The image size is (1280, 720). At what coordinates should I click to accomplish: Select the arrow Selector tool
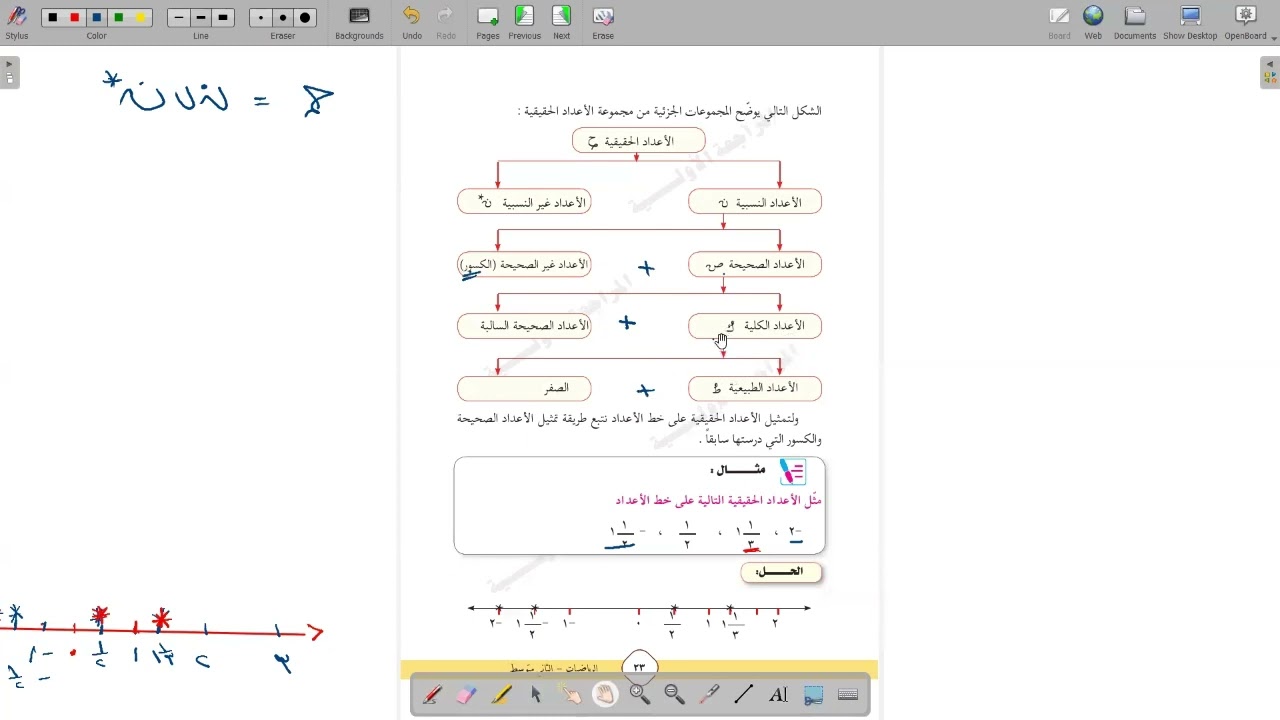(536, 695)
